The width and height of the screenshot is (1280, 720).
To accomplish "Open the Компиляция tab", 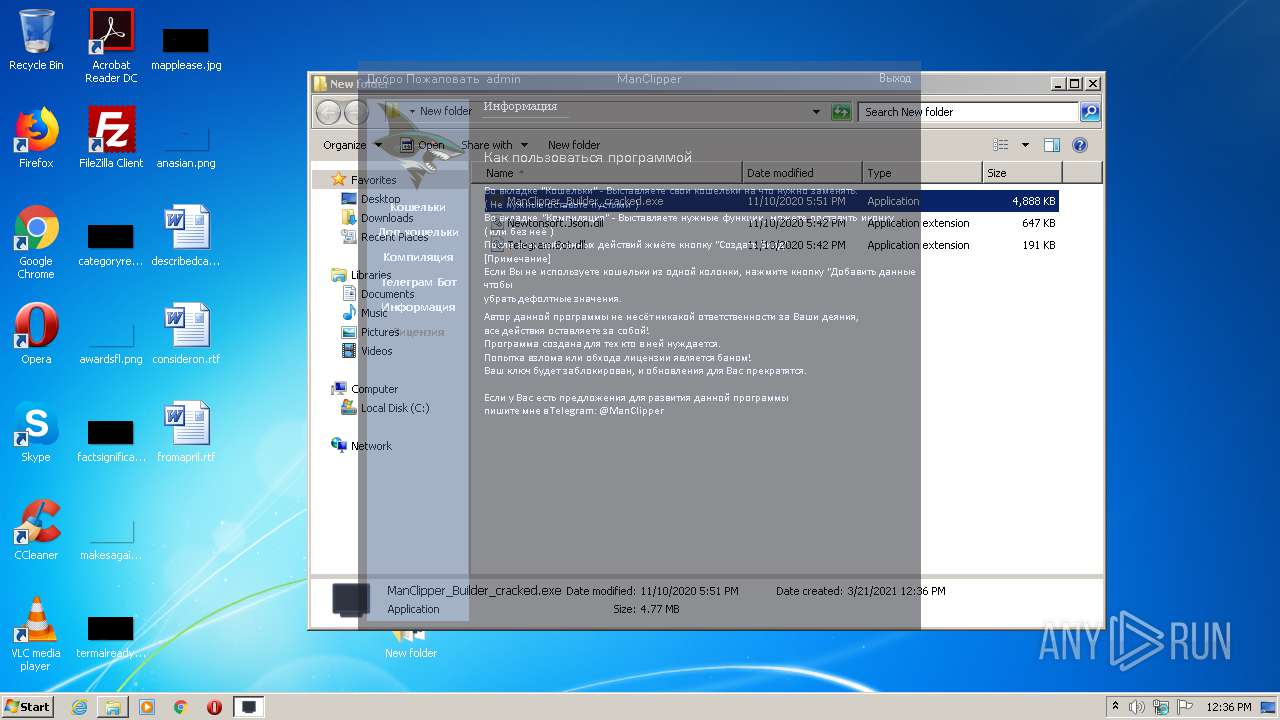I will [416, 257].
